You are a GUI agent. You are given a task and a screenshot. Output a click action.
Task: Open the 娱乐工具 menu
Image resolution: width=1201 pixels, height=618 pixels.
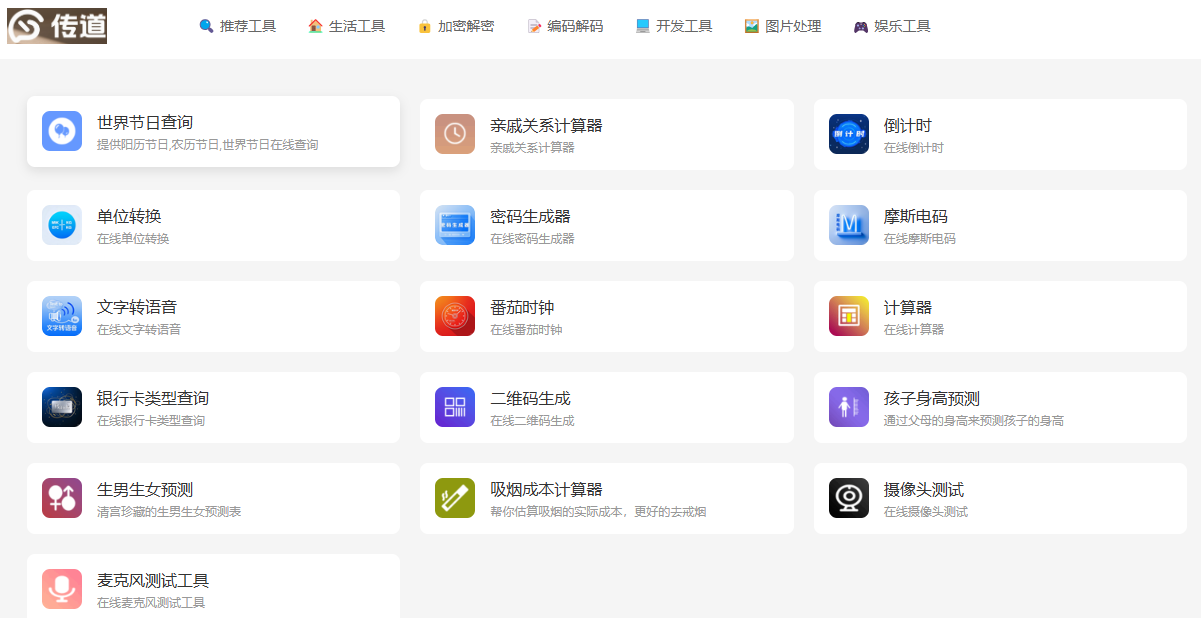(902, 26)
